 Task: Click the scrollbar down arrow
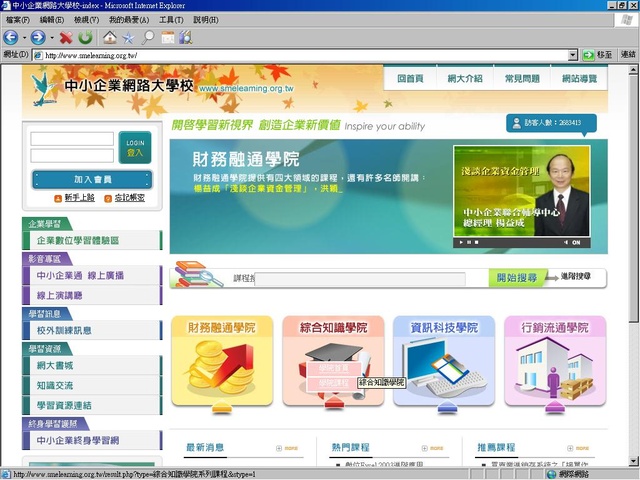click(633, 461)
